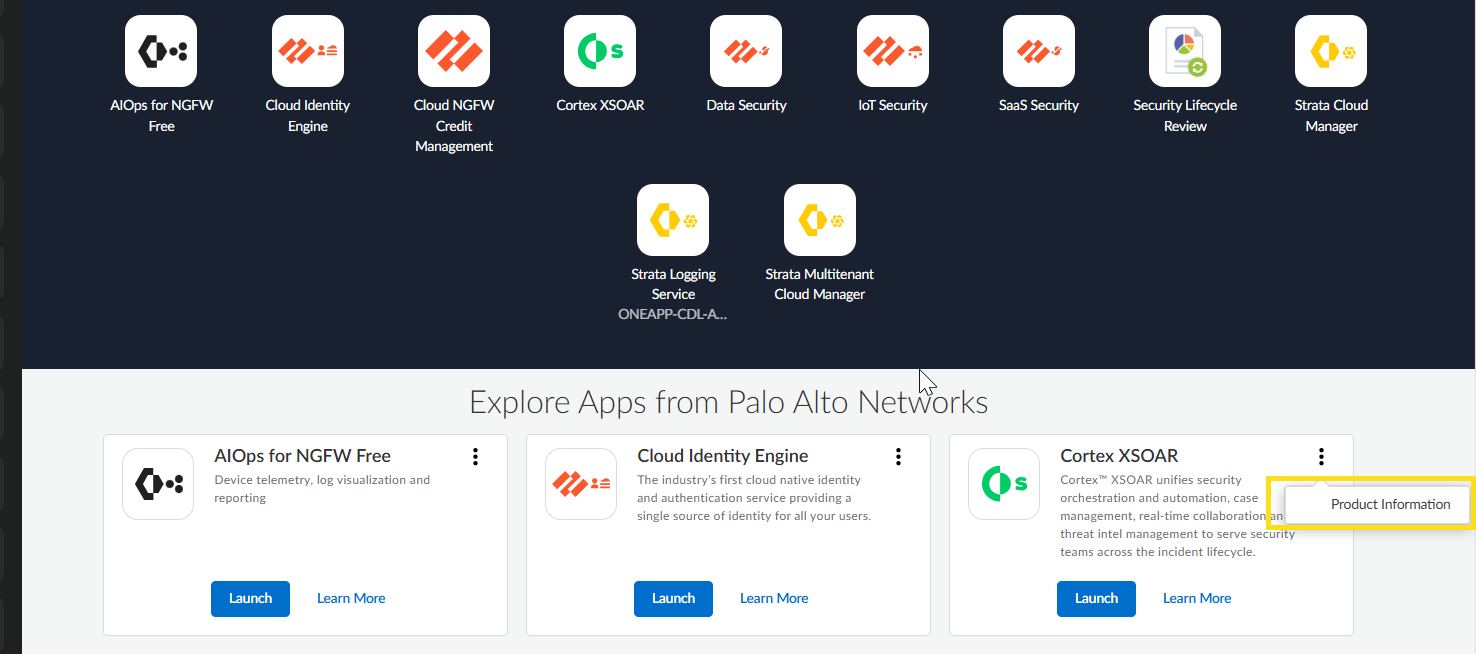The height and width of the screenshot is (654, 1476).
Task: Open the AIOps for NGFW Free app icon
Action: [x=161, y=51]
